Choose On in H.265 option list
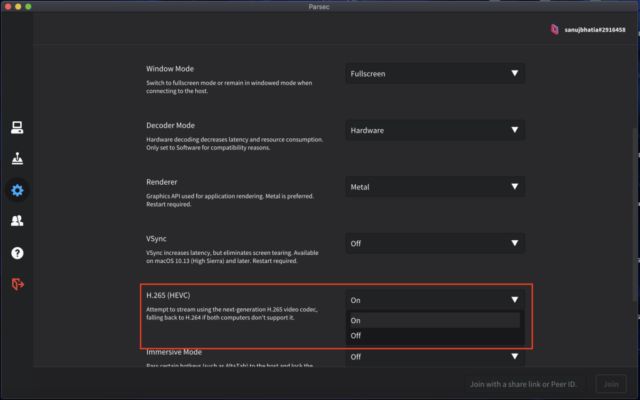This screenshot has height=400, width=640. click(x=435, y=320)
